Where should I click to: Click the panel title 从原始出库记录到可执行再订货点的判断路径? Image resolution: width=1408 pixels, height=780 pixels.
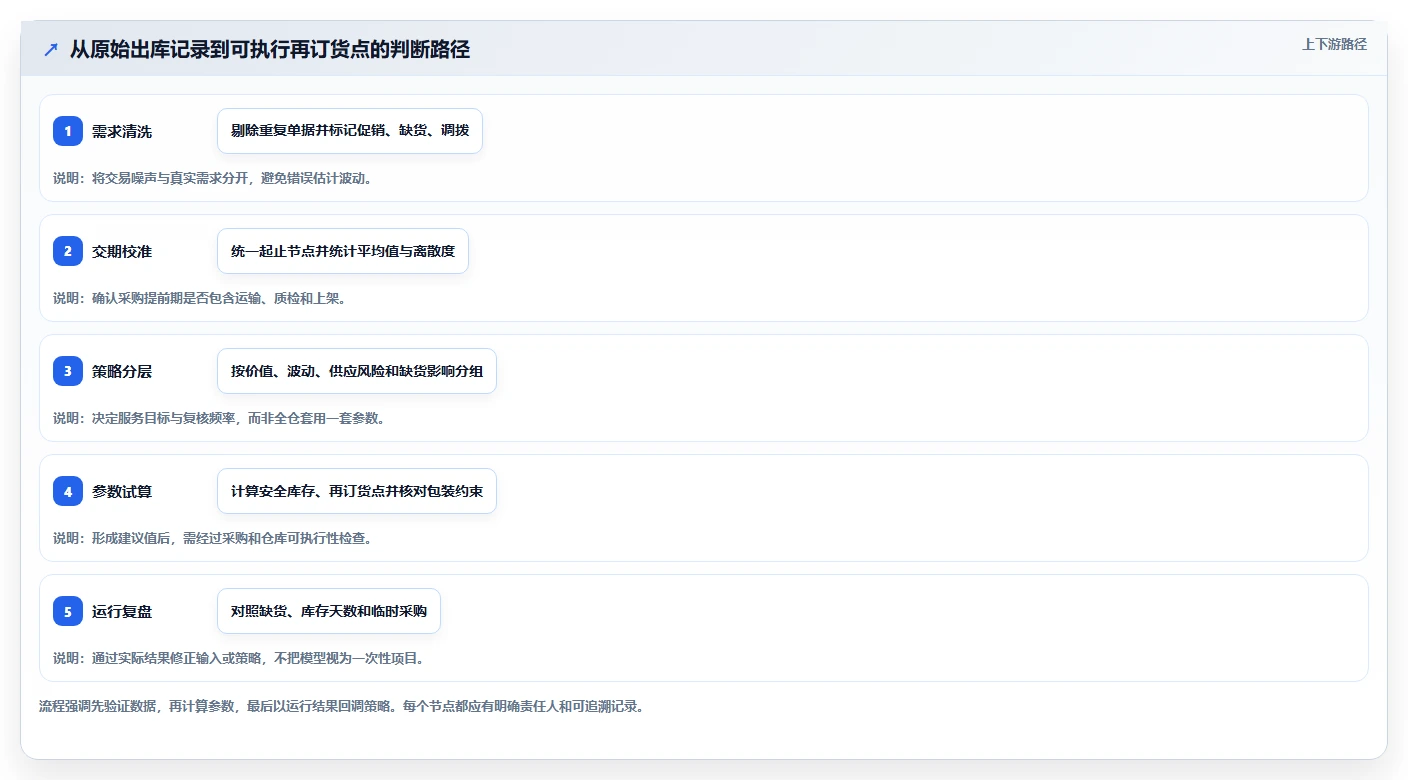point(270,50)
